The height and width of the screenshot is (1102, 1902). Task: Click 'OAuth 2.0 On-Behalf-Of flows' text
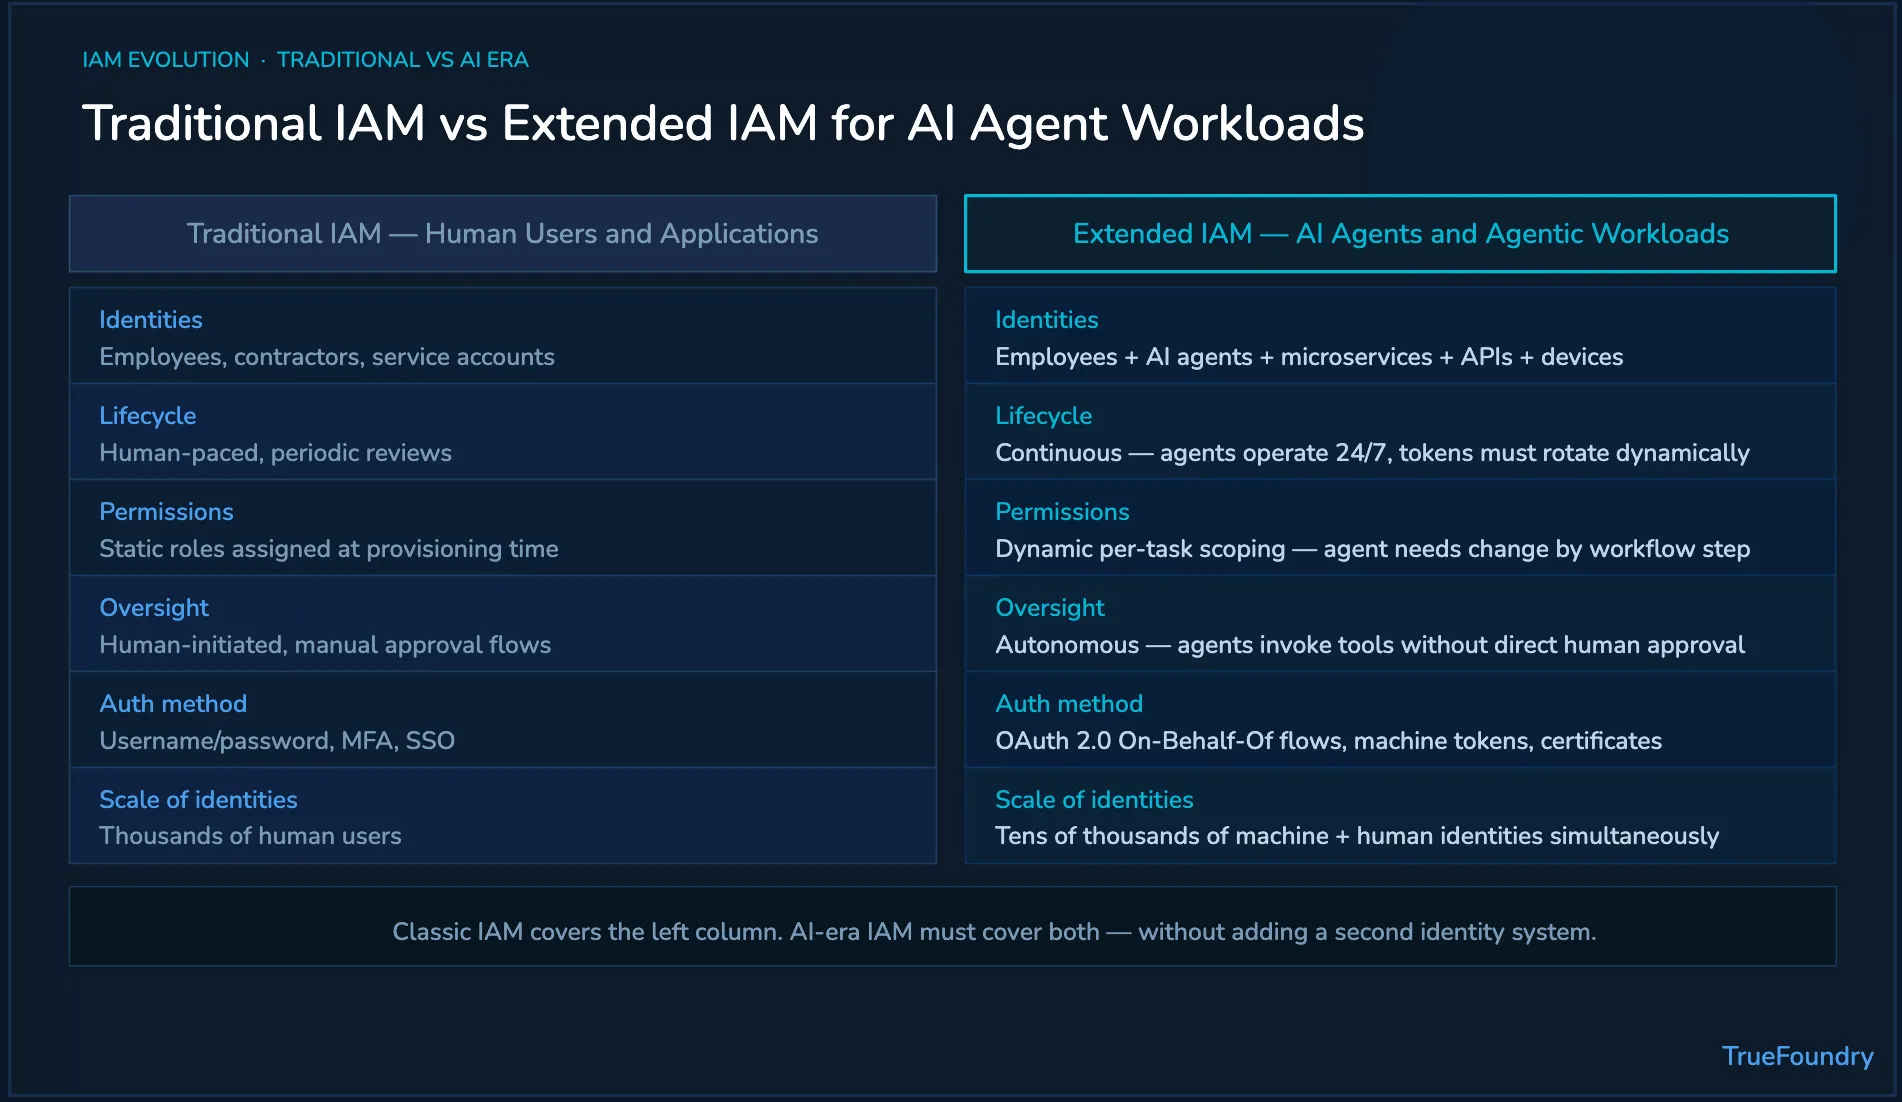tap(1169, 741)
